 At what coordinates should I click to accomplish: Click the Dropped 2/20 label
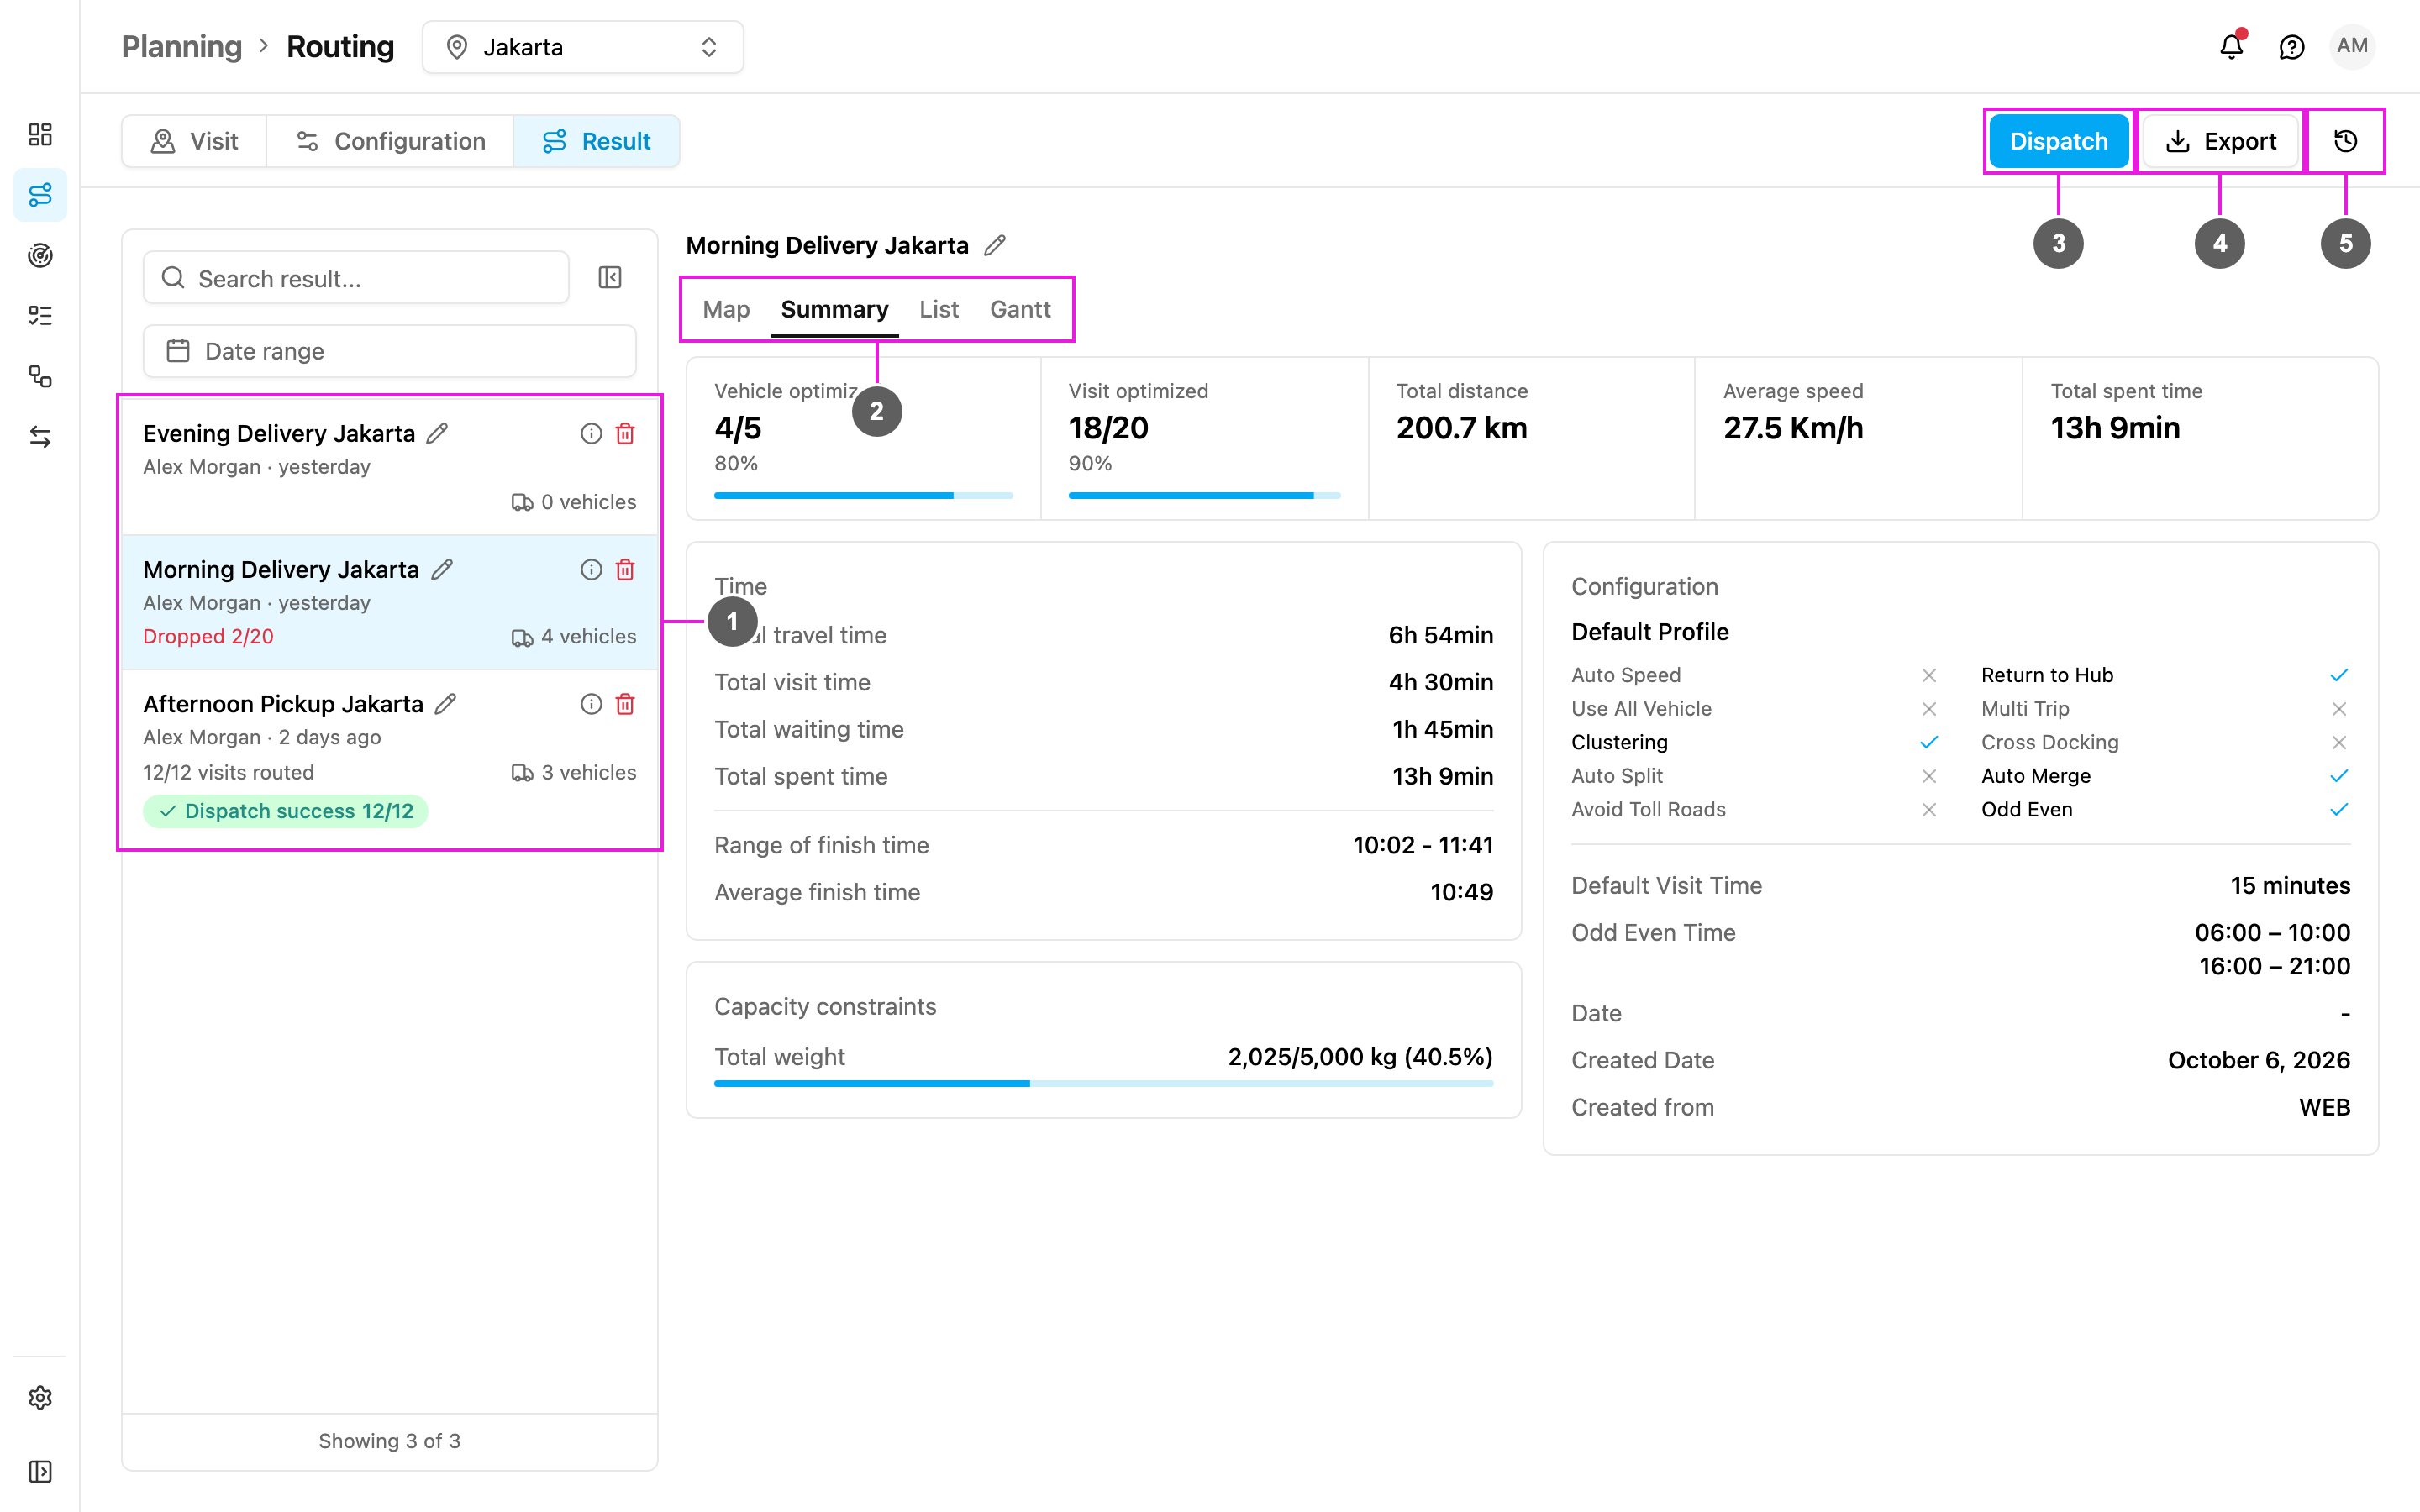coord(208,636)
